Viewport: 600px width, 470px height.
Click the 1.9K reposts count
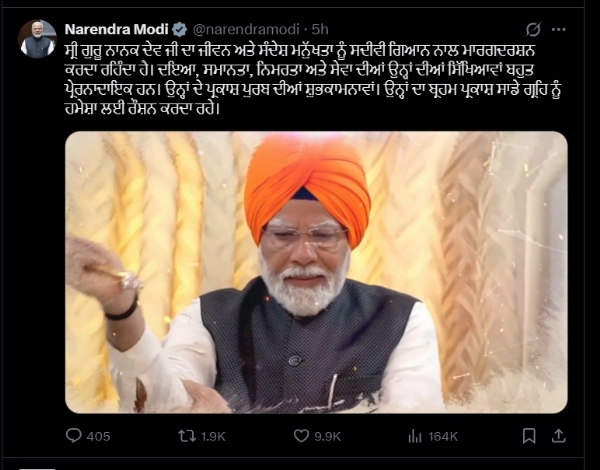[x=213, y=436]
